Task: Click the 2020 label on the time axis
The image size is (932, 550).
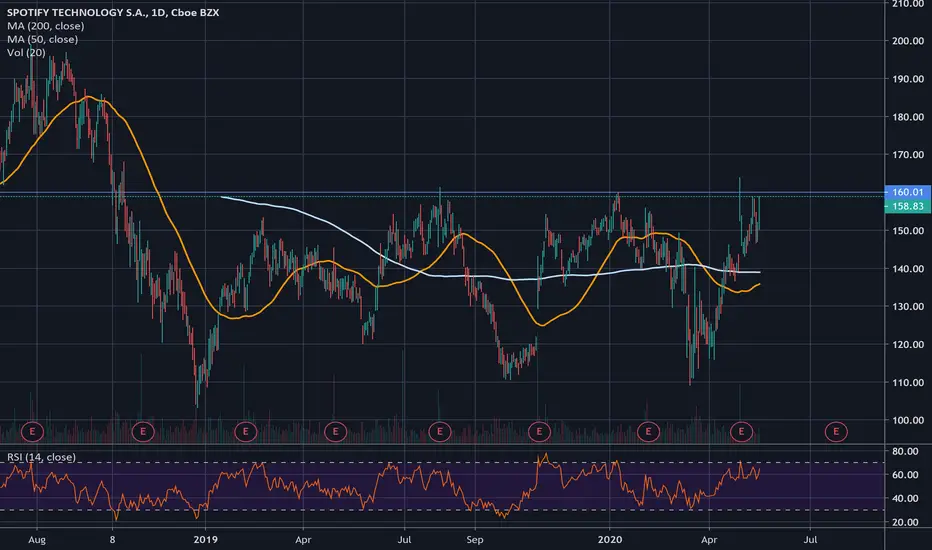Action: tap(610, 540)
